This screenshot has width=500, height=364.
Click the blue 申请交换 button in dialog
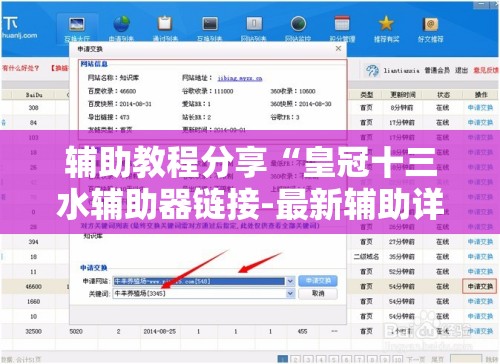(318, 281)
